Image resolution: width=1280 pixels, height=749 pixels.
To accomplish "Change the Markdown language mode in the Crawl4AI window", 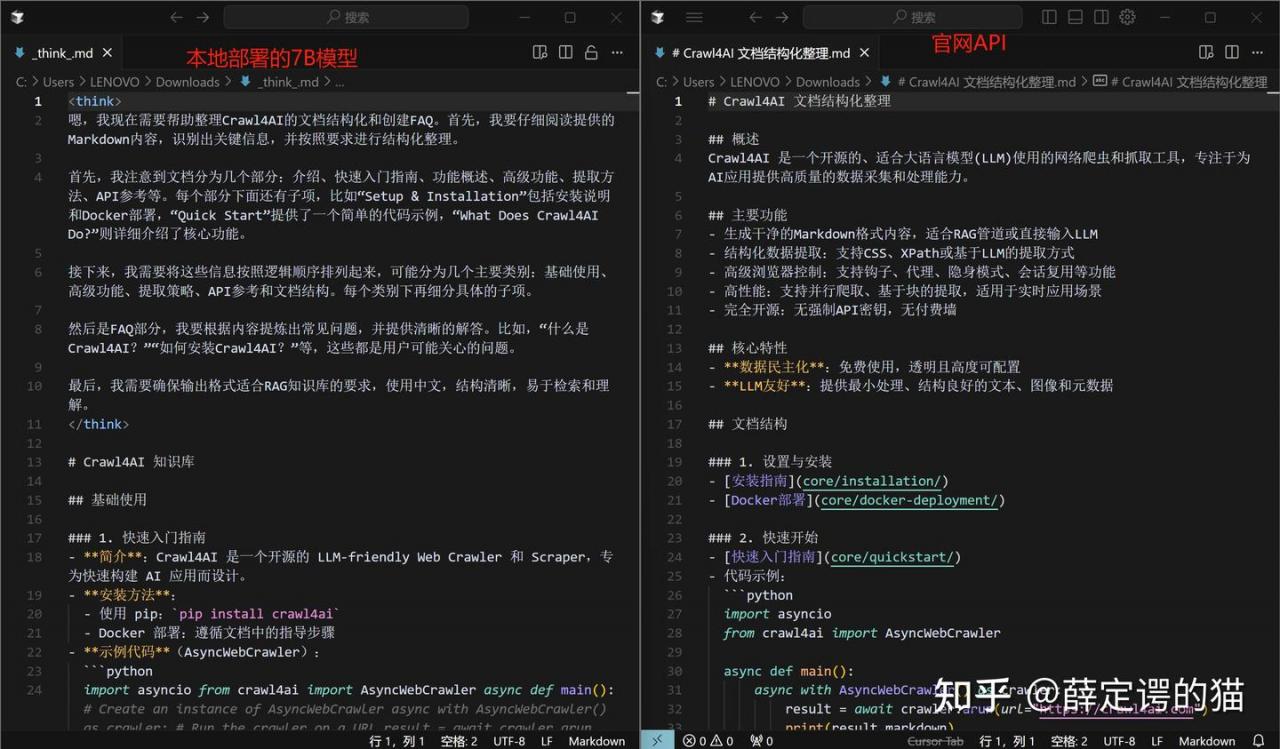I will [x=1207, y=741].
